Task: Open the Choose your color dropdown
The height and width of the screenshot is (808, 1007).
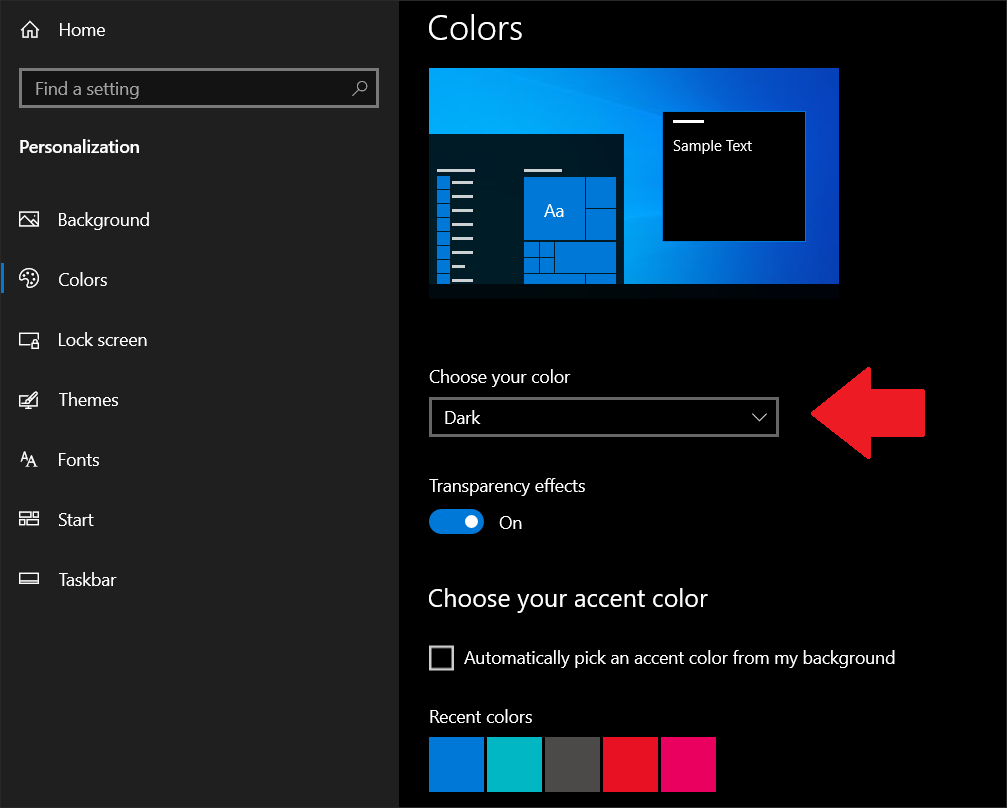Action: 604,417
